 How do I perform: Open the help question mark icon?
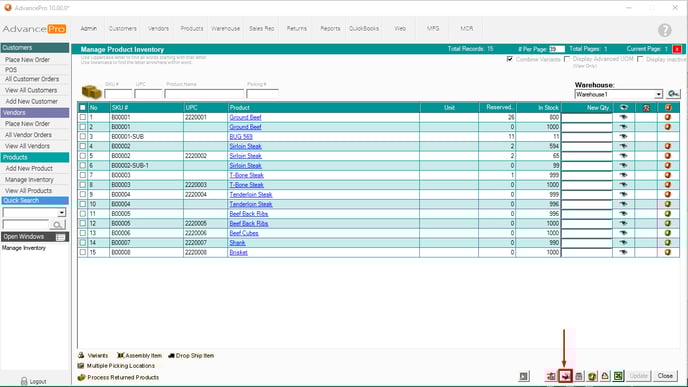coord(664,30)
